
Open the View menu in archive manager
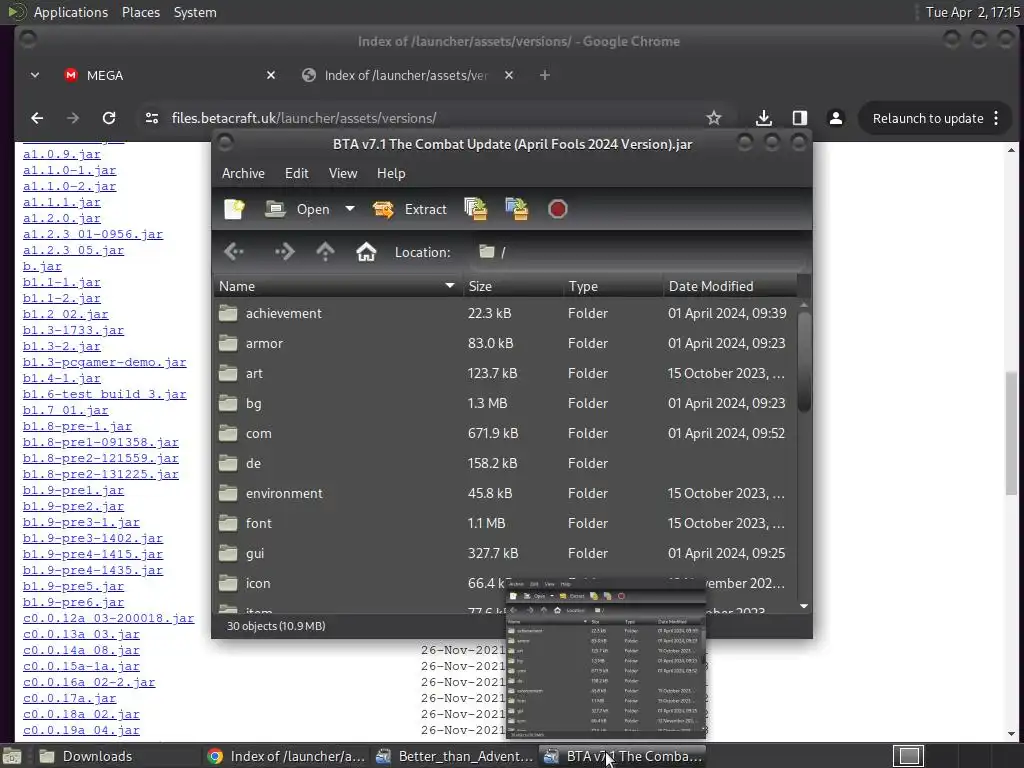[343, 173]
